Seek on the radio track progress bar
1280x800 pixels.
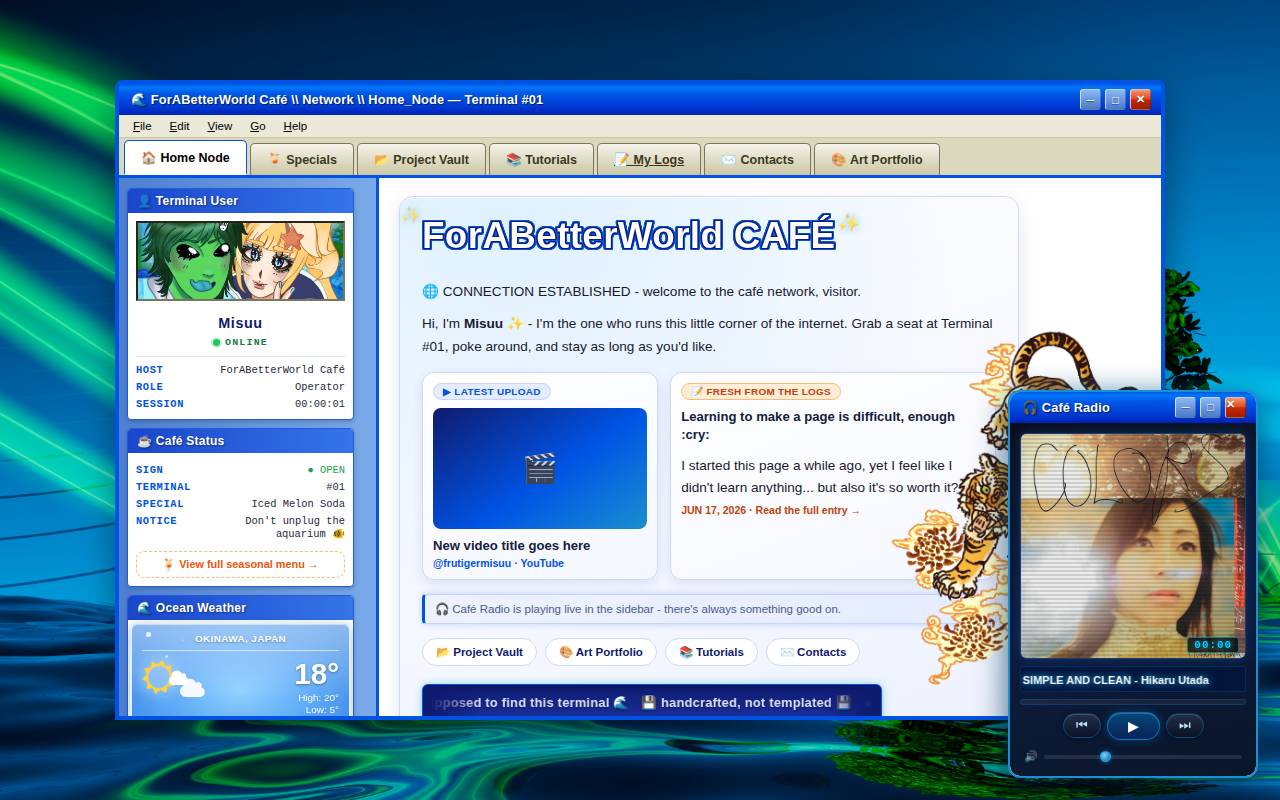[1133, 702]
